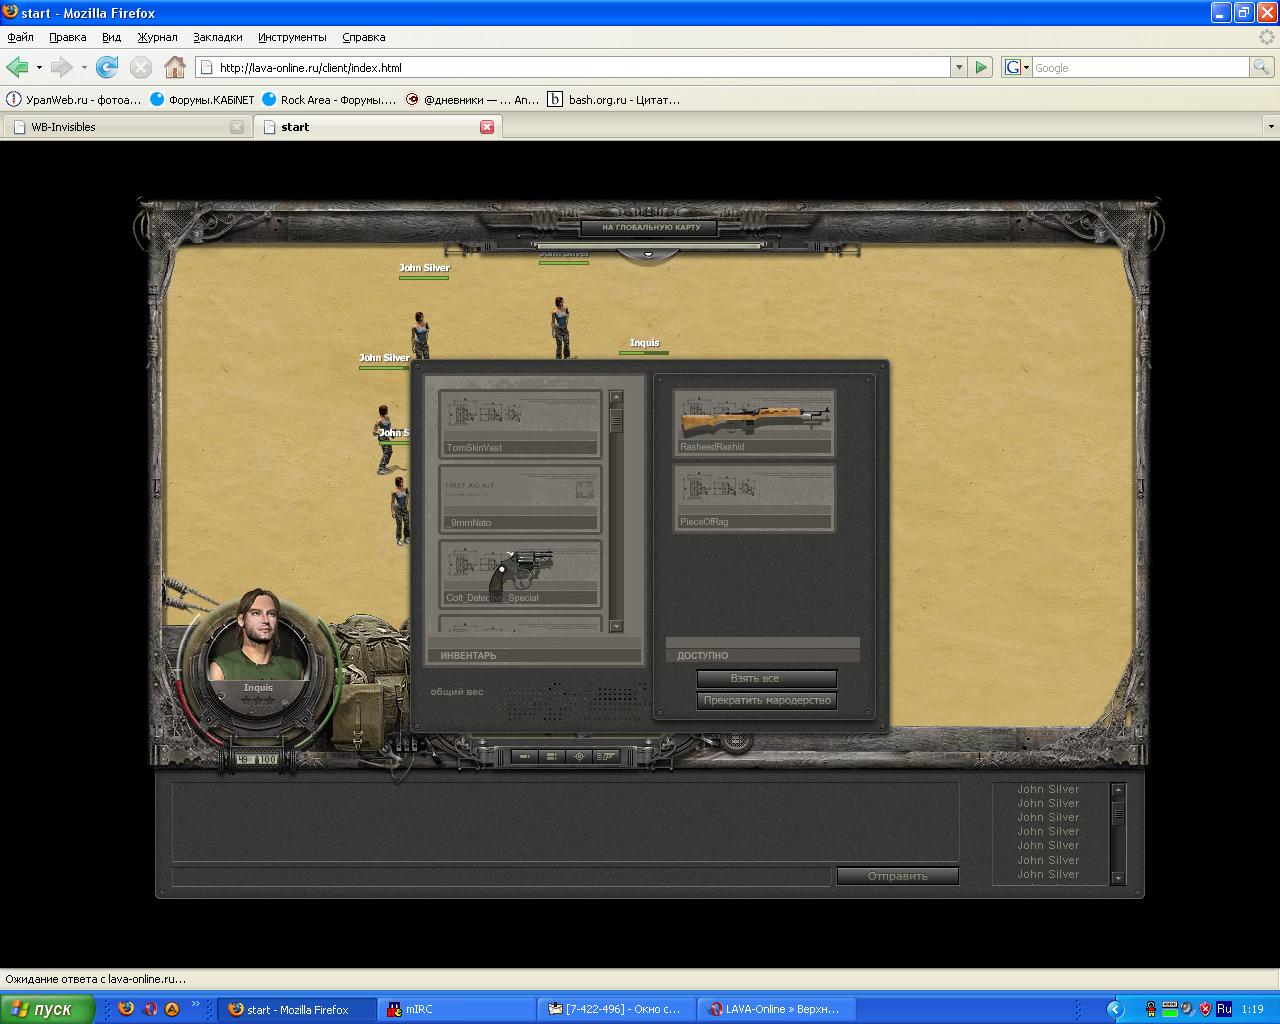Open the list-all-tabs dropdown arrow
Image resolution: width=1280 pixels, height=1024 pixels.
pos(1271,127)
